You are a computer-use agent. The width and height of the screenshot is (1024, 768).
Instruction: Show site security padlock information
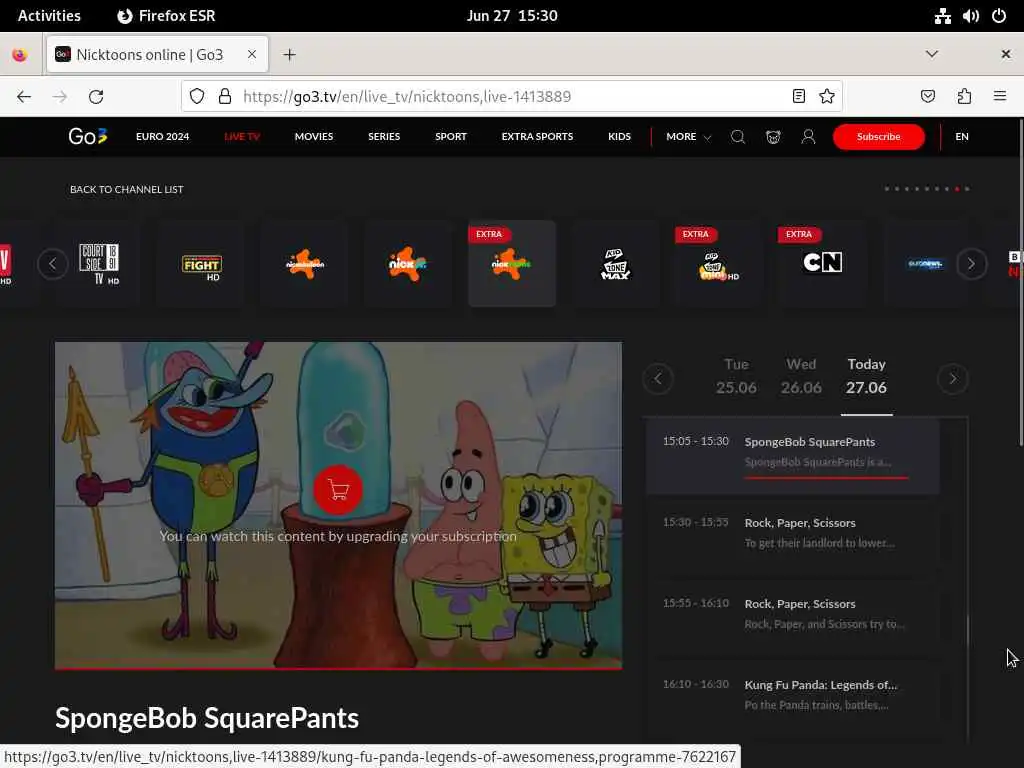click(x=225, y=97)
